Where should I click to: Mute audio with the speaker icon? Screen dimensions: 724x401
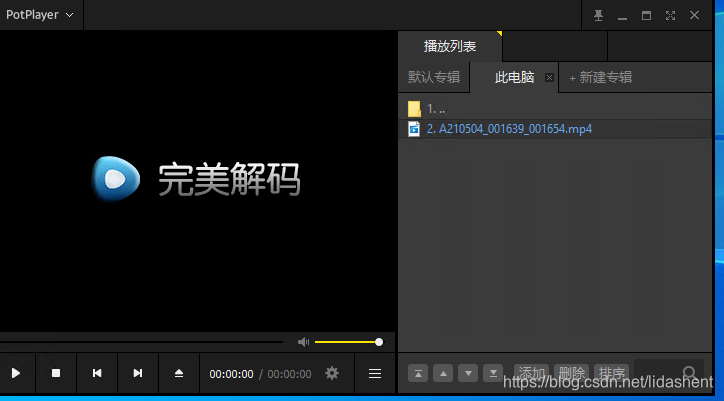pyautogui.click(x=303, y=342)
